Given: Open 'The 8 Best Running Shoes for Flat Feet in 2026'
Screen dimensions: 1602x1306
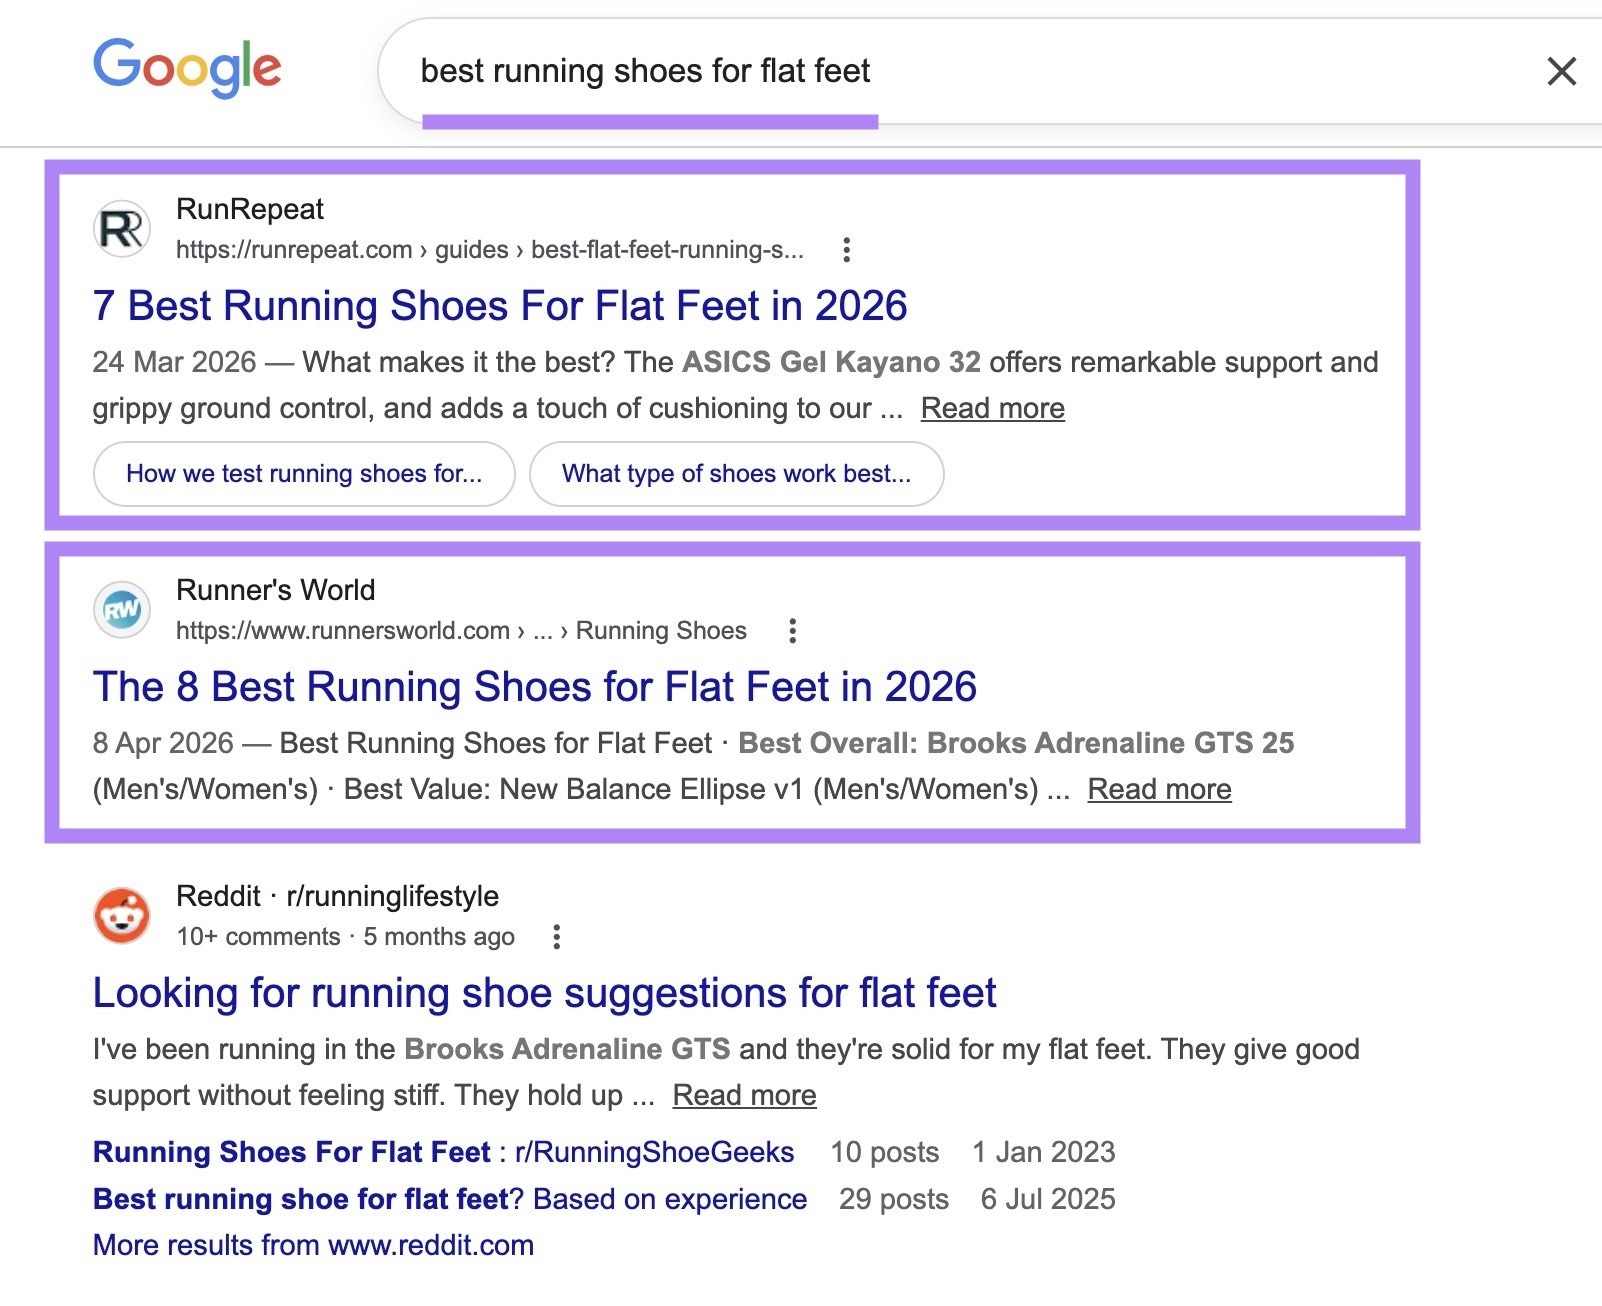Looking at the screenshot, I should pyautogui.click(x=535, y=687).
